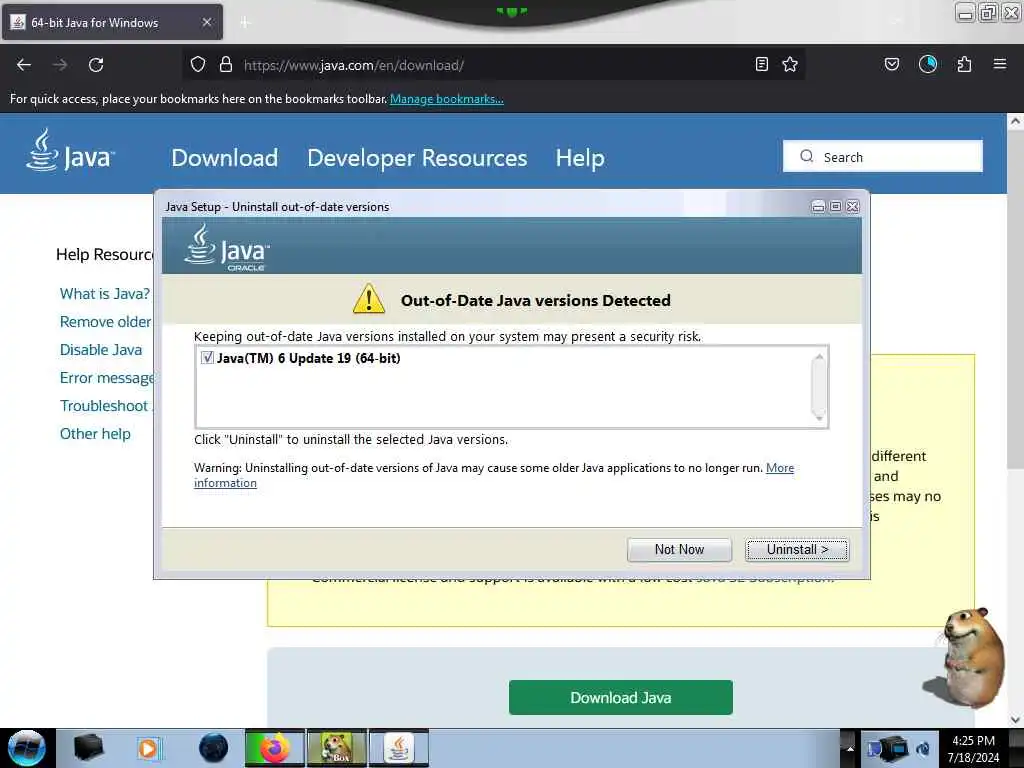1024x768 pixels.
Task: Open the Pocket save icon
Action: click(x=891, y=64)
